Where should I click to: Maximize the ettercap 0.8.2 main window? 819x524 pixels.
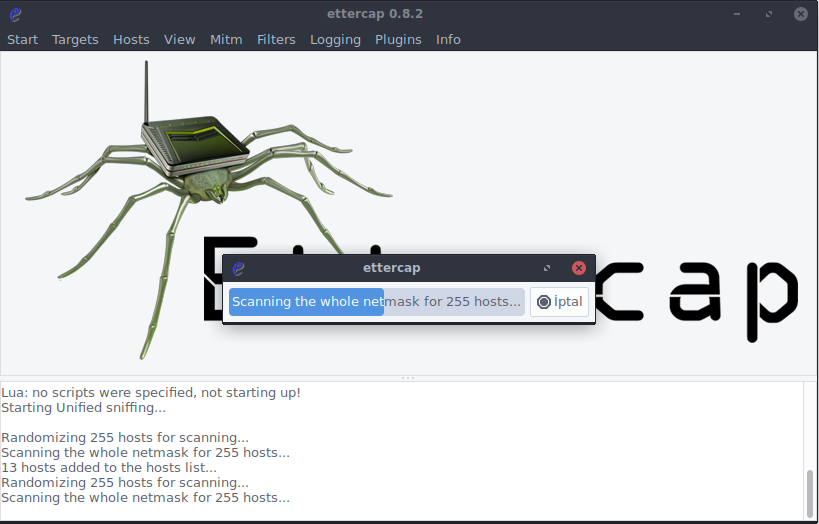pos(769,14)
